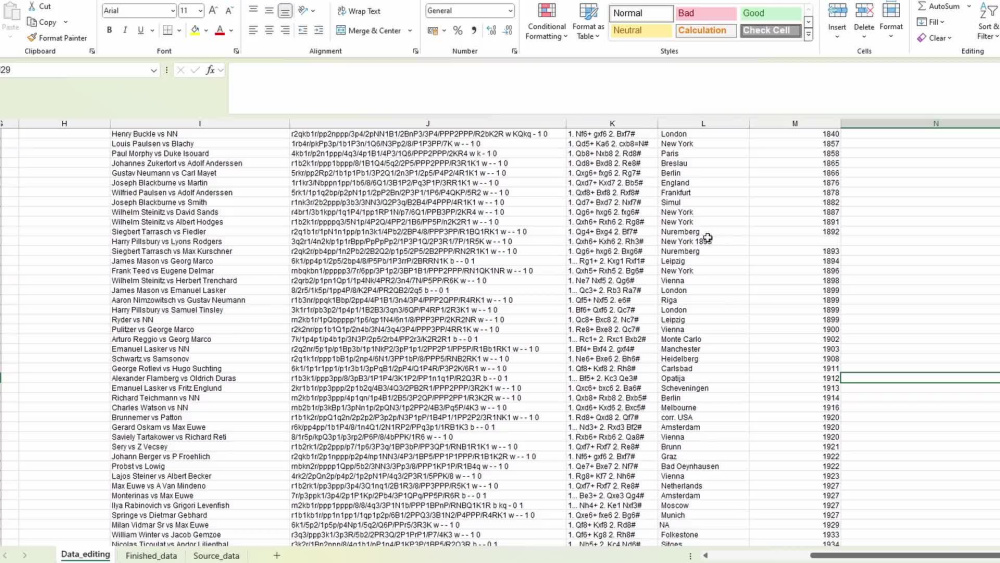Apply the Check Cell style
Screen dimensions: 1000x563
(x=770, y=31)
